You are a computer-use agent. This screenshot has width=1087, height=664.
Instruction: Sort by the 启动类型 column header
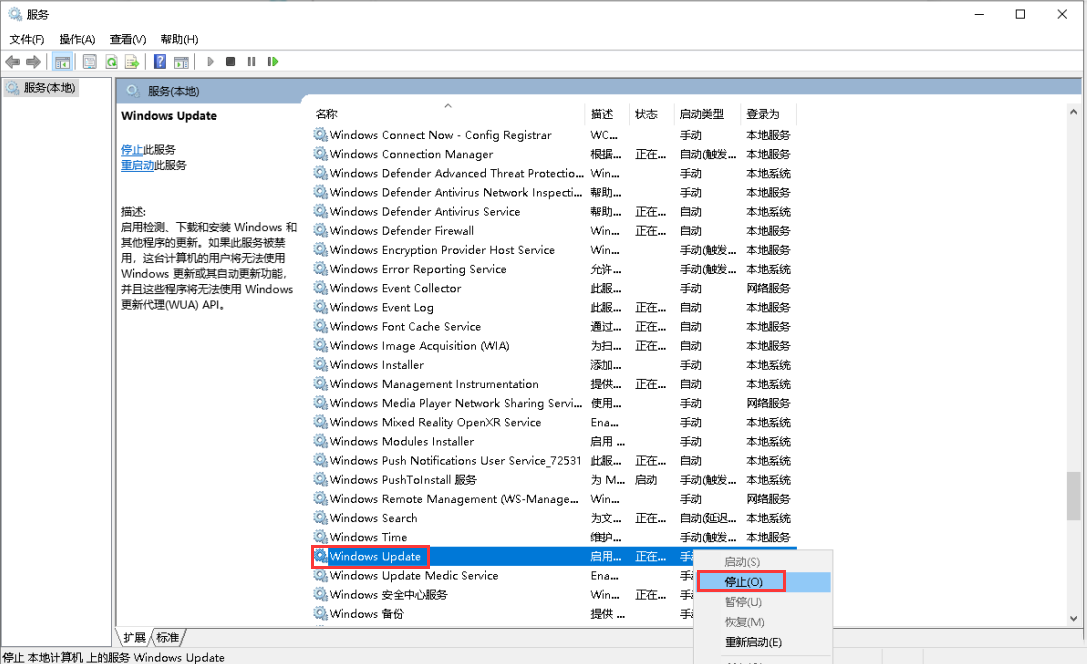706,114
